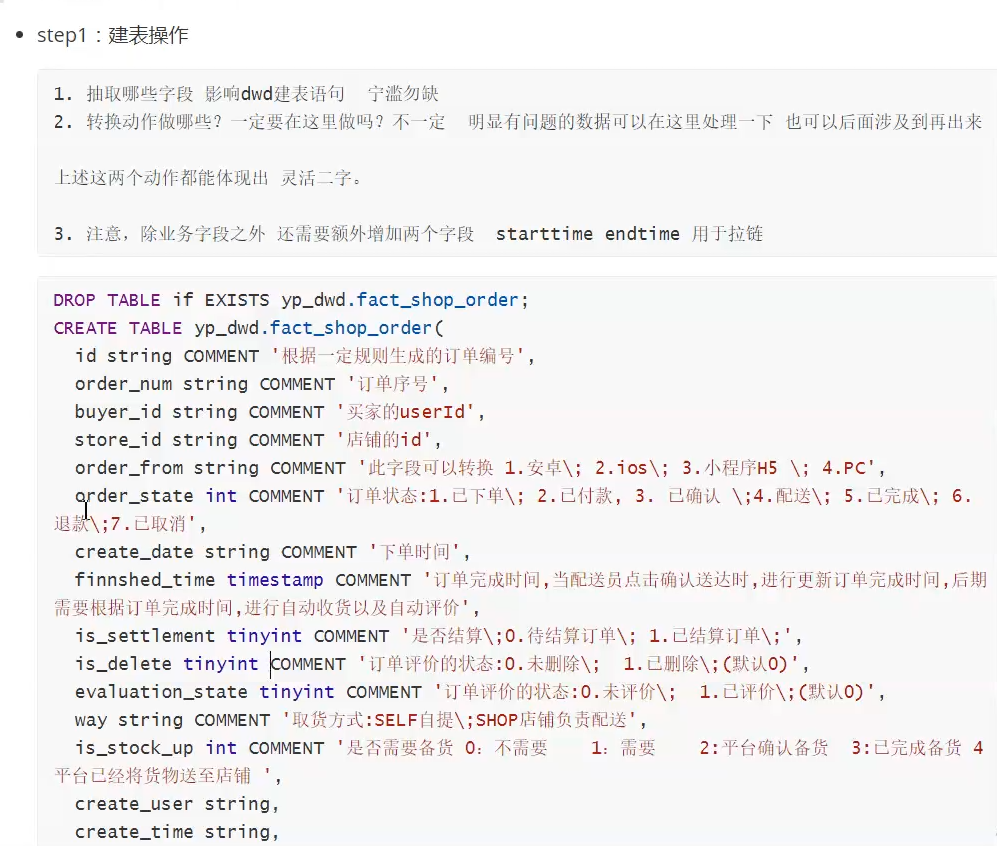This screenshot has height=846, width=997.
Task: Click the 'CREATE TABLE yp_dwd.fact_shop_order(' line
Action: pyautogui.click(x=249, y=328)
